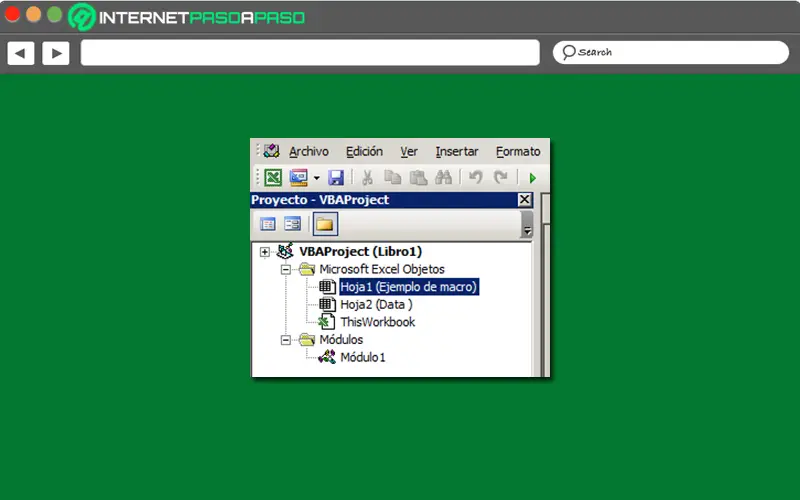
Task: Click the browser forward arrow button
Action: (x=56, y=53)
